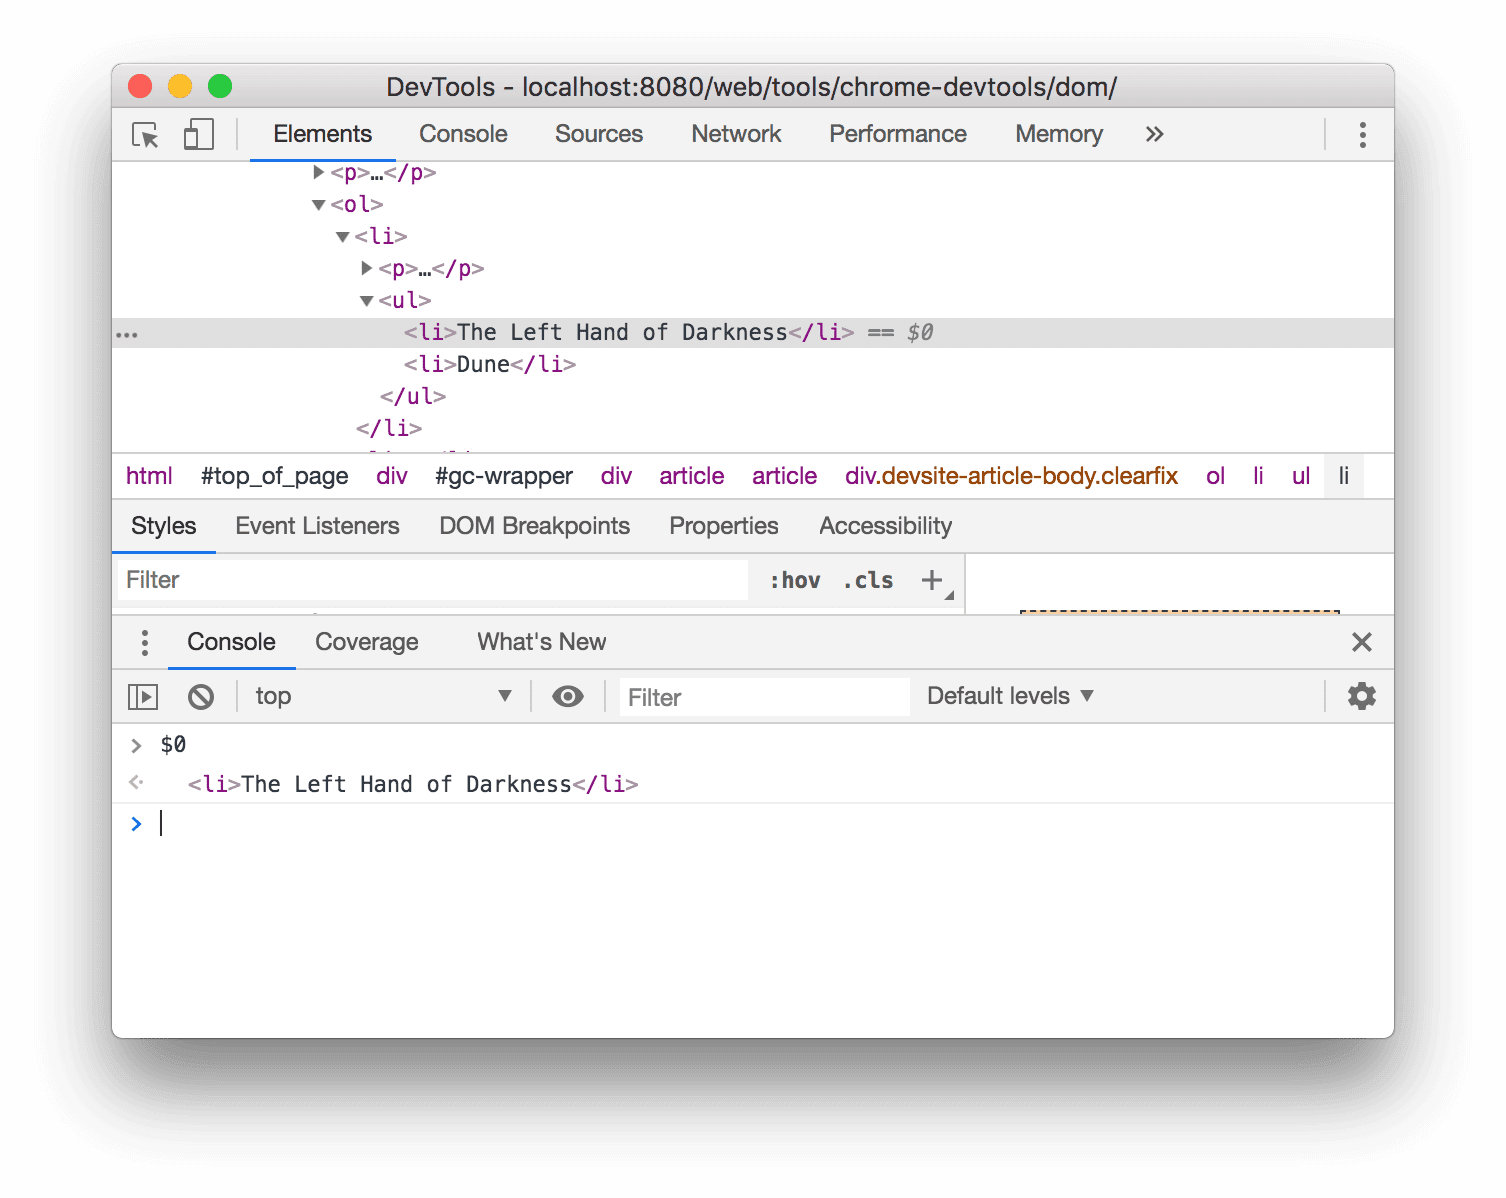This screenshot has height=1198, width=1506.
Task: Select the Dune li node
Action: pyautogui.click(x=490, y=364)
